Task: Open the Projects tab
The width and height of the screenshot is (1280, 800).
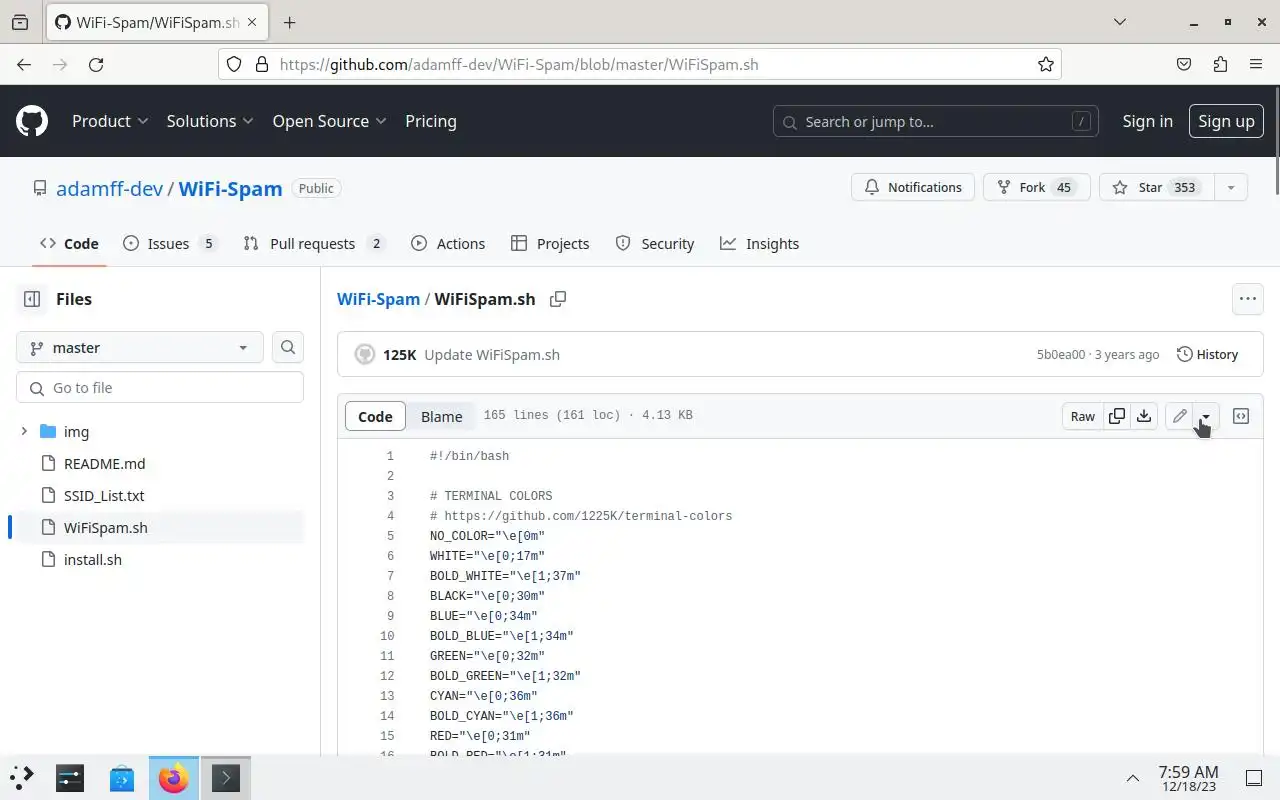Action: tap(550, 243)
